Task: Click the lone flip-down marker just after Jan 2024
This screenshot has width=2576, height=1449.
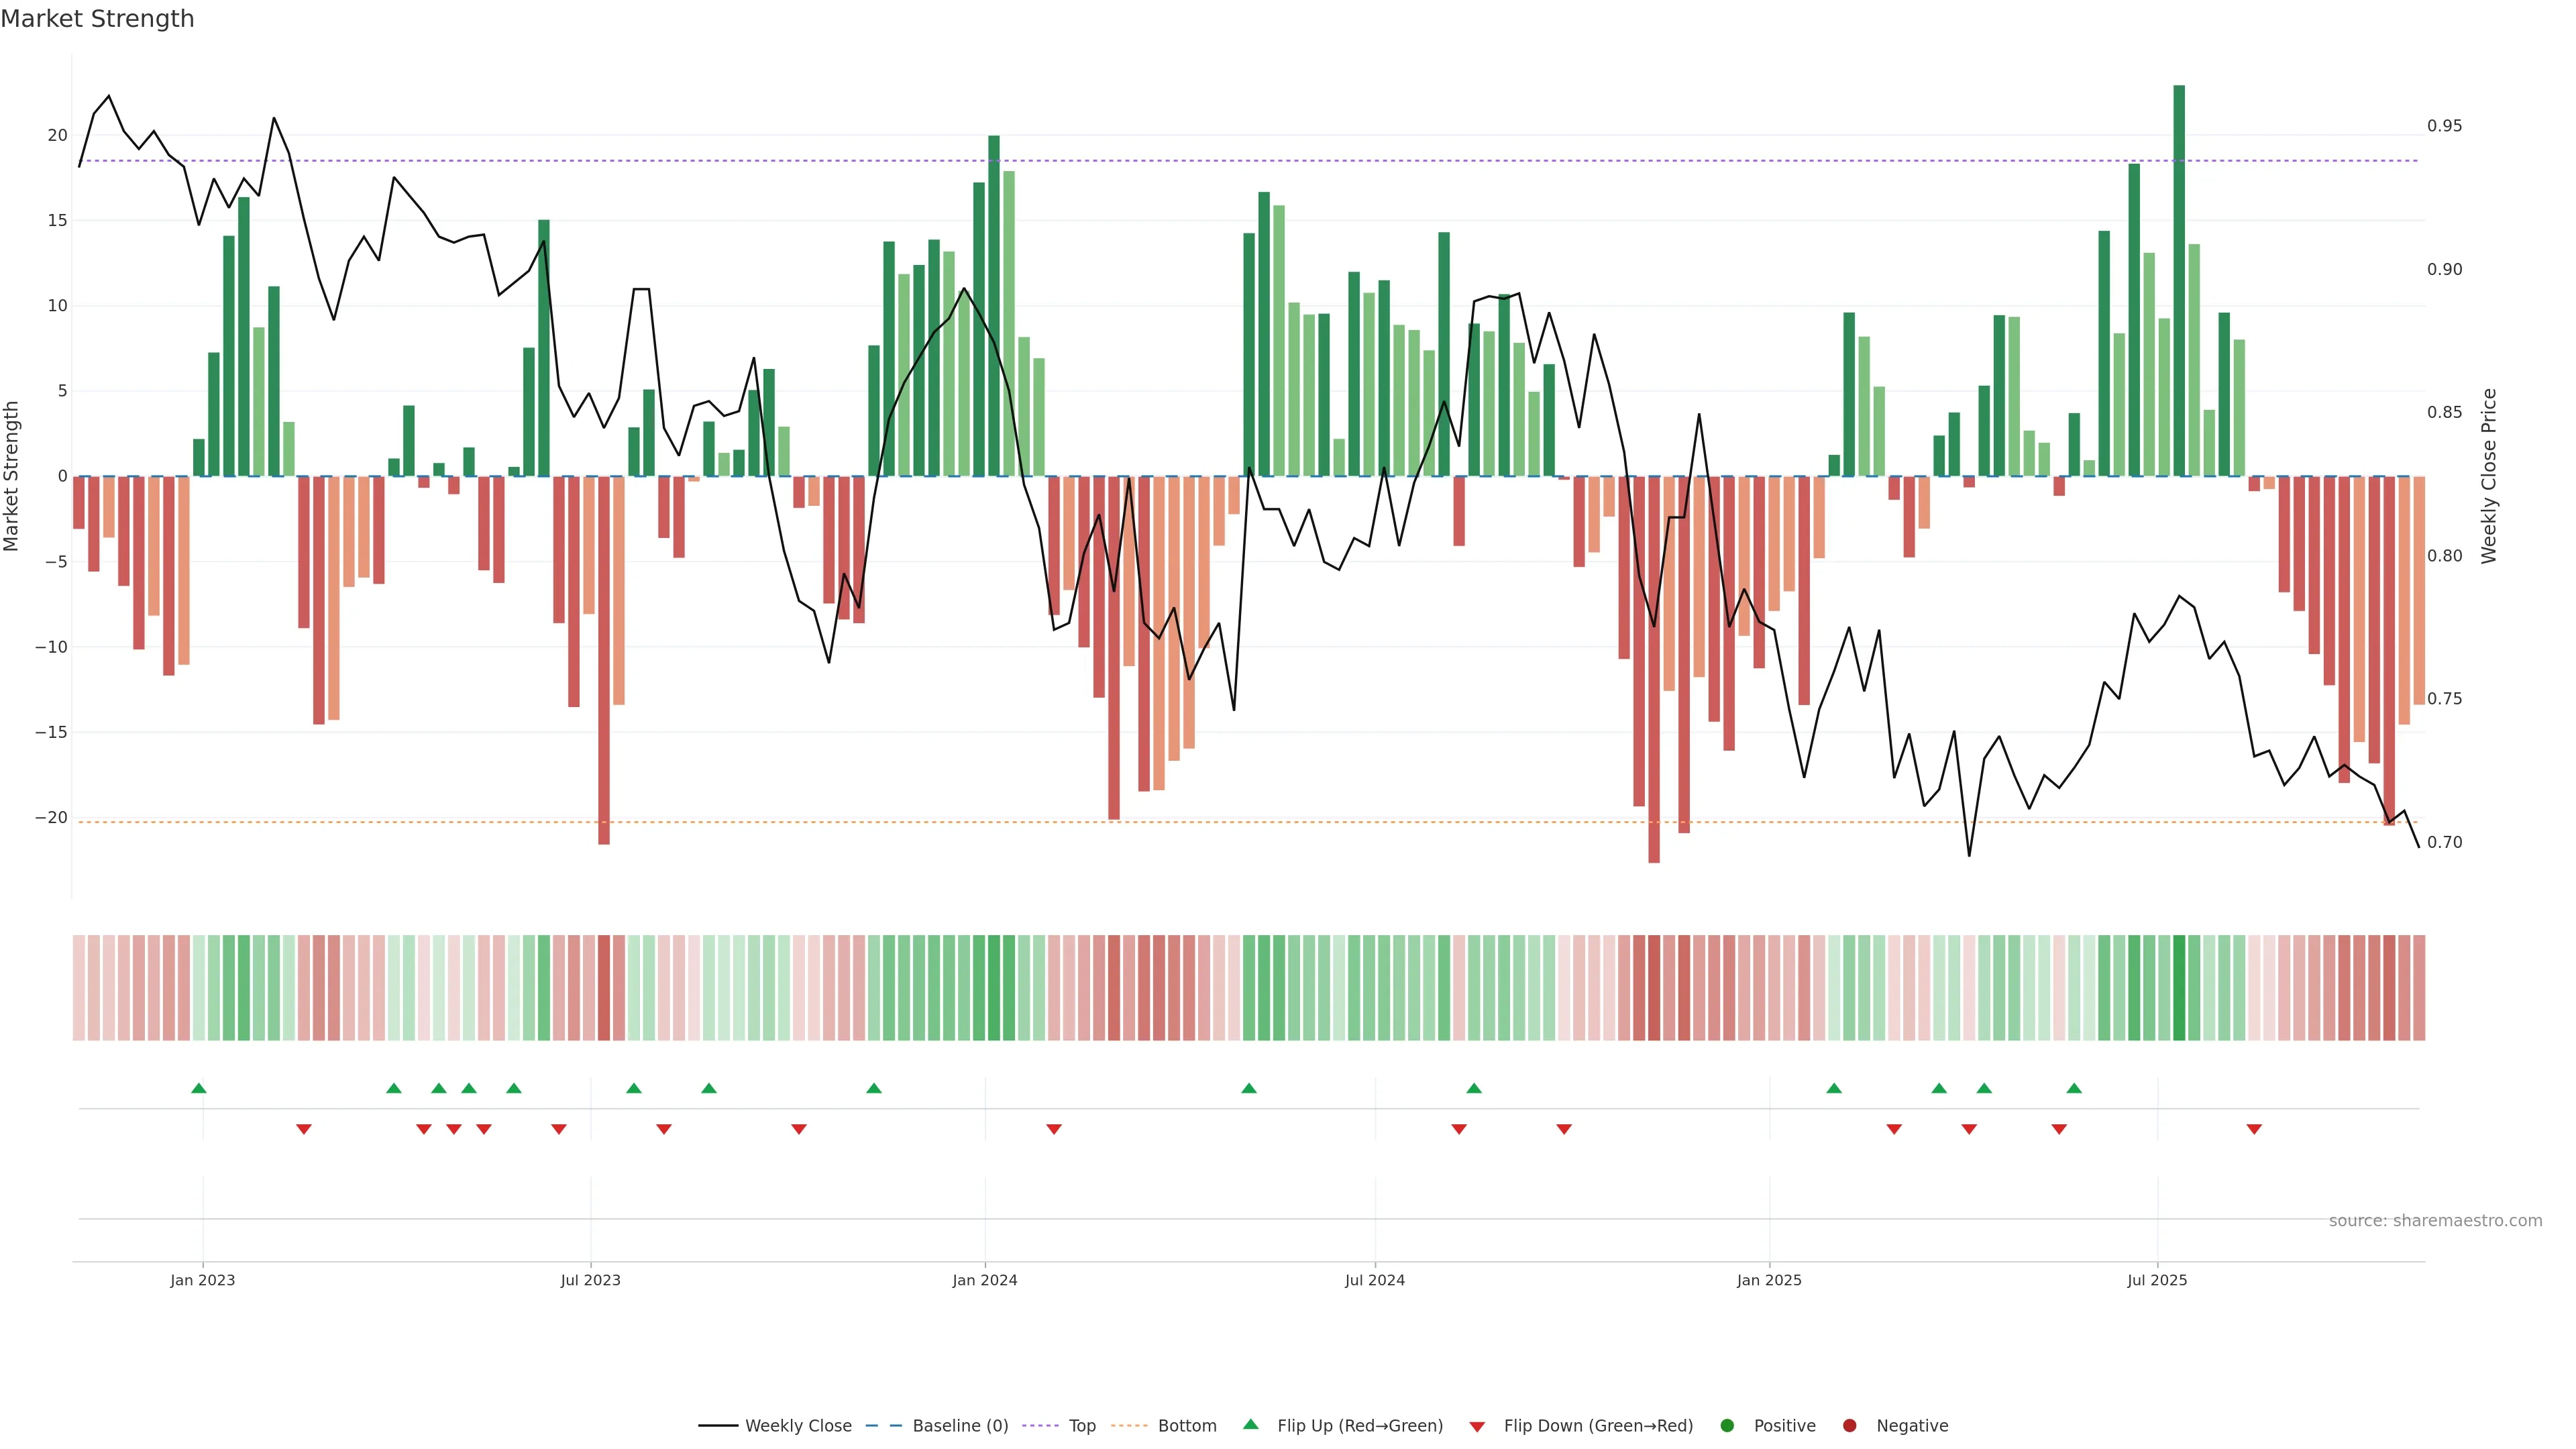Action: (1054, 1129)
